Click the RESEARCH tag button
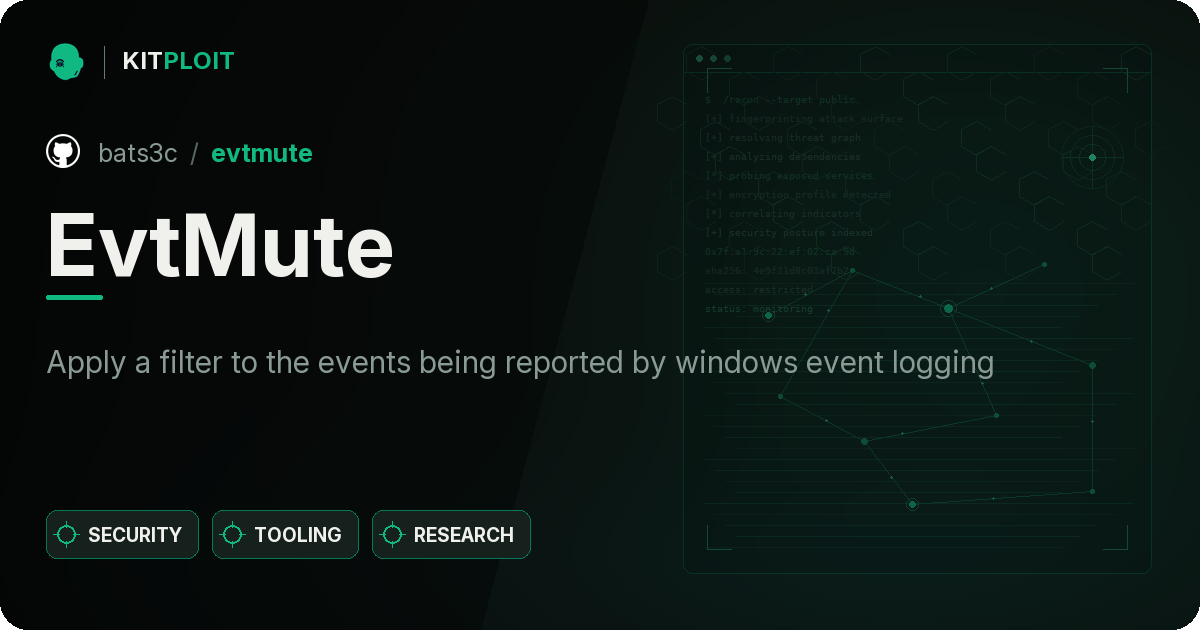 click(x=451, y=534)
